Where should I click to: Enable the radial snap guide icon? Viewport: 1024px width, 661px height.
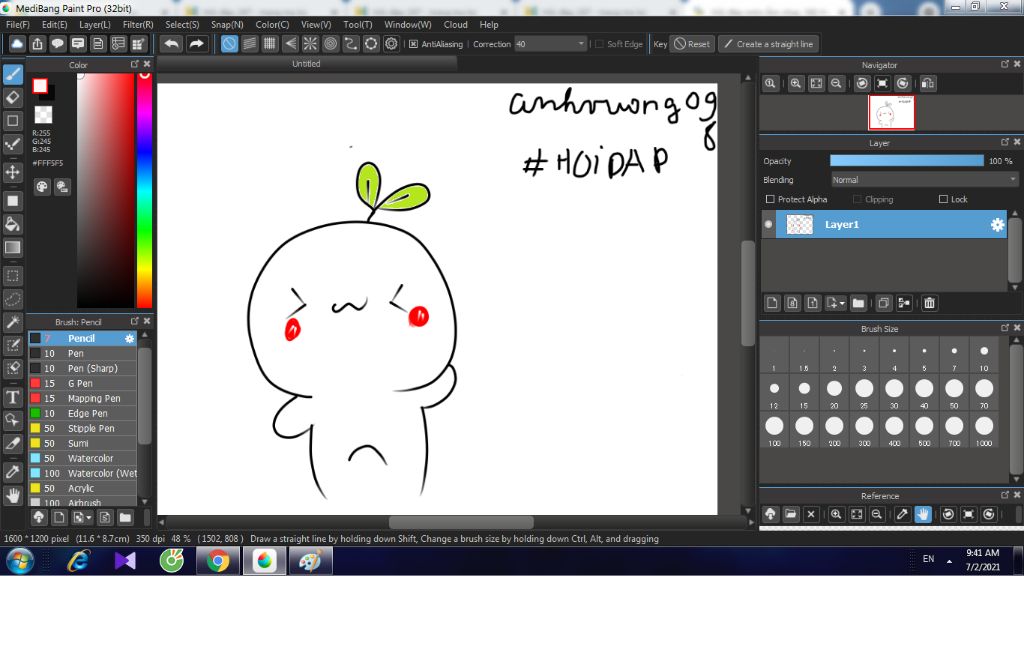pos(310,44)
